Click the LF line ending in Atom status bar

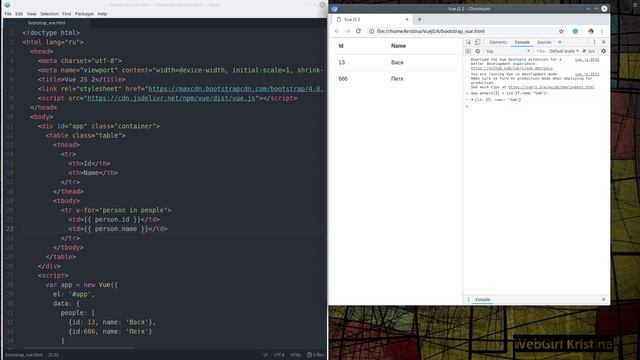265,355
